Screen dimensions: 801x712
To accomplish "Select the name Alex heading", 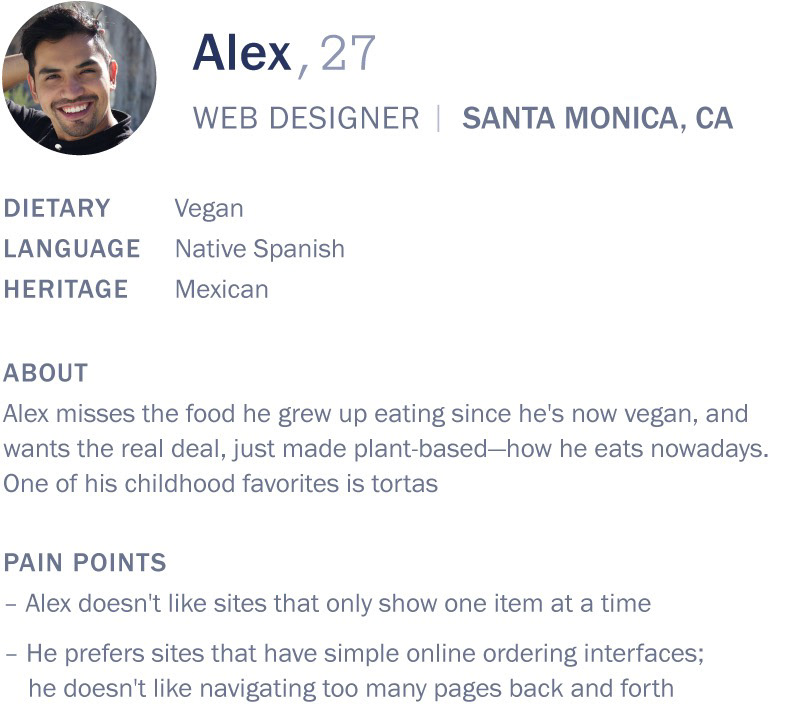I will (x=242, y=54).
